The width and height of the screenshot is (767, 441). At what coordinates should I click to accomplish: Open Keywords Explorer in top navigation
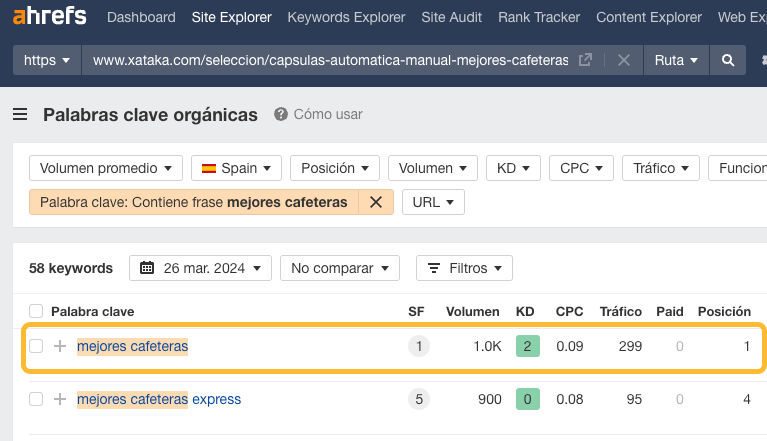tap(346, 17)
